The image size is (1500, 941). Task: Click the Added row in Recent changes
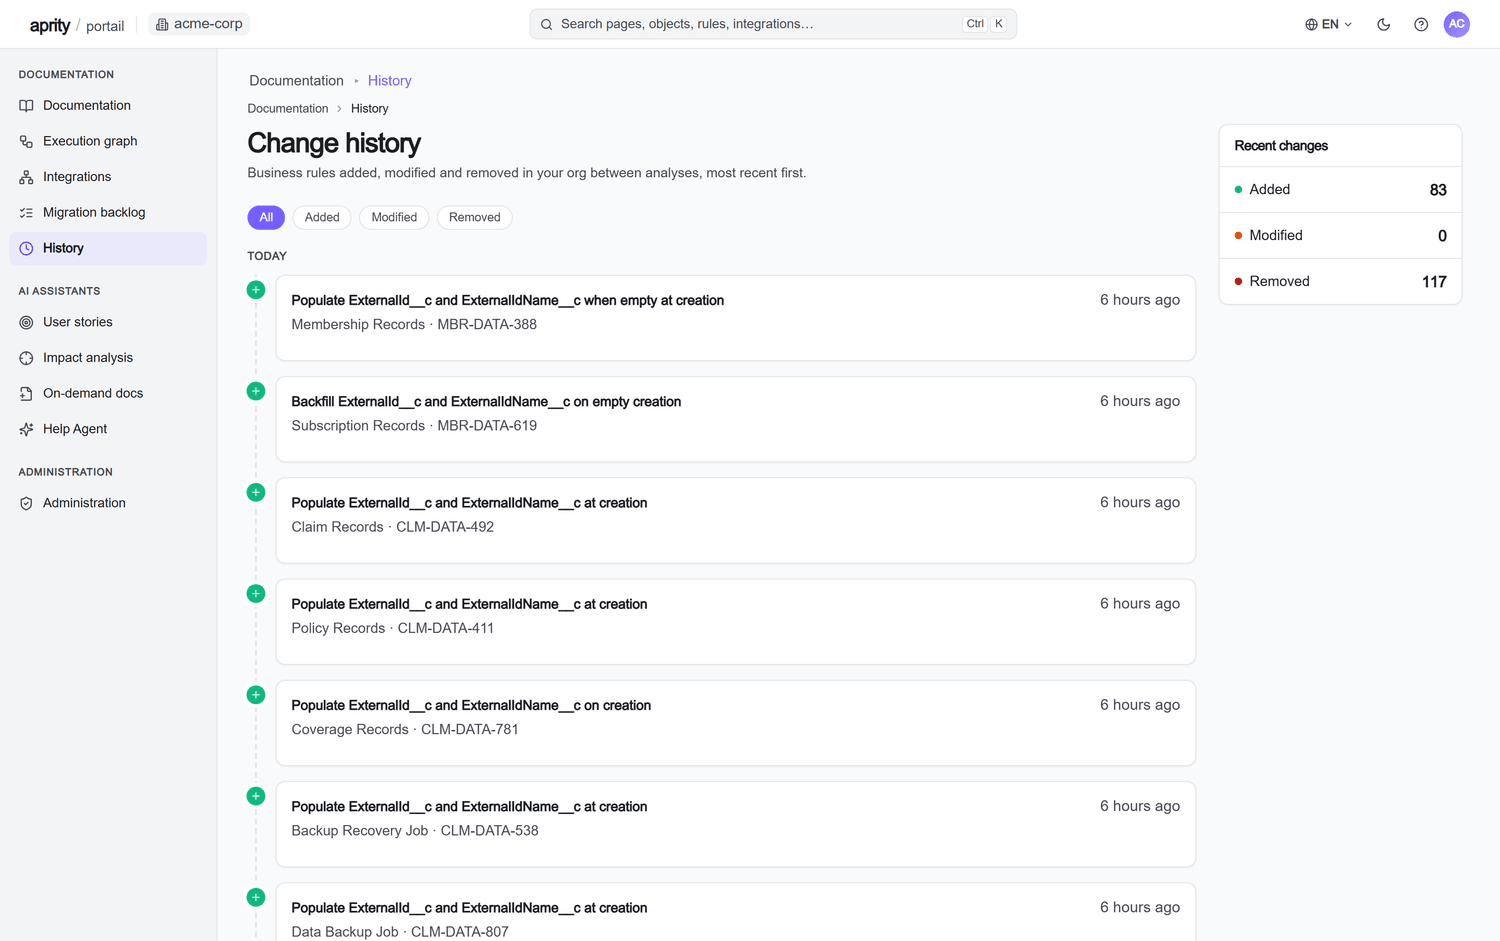[1340, 190]
